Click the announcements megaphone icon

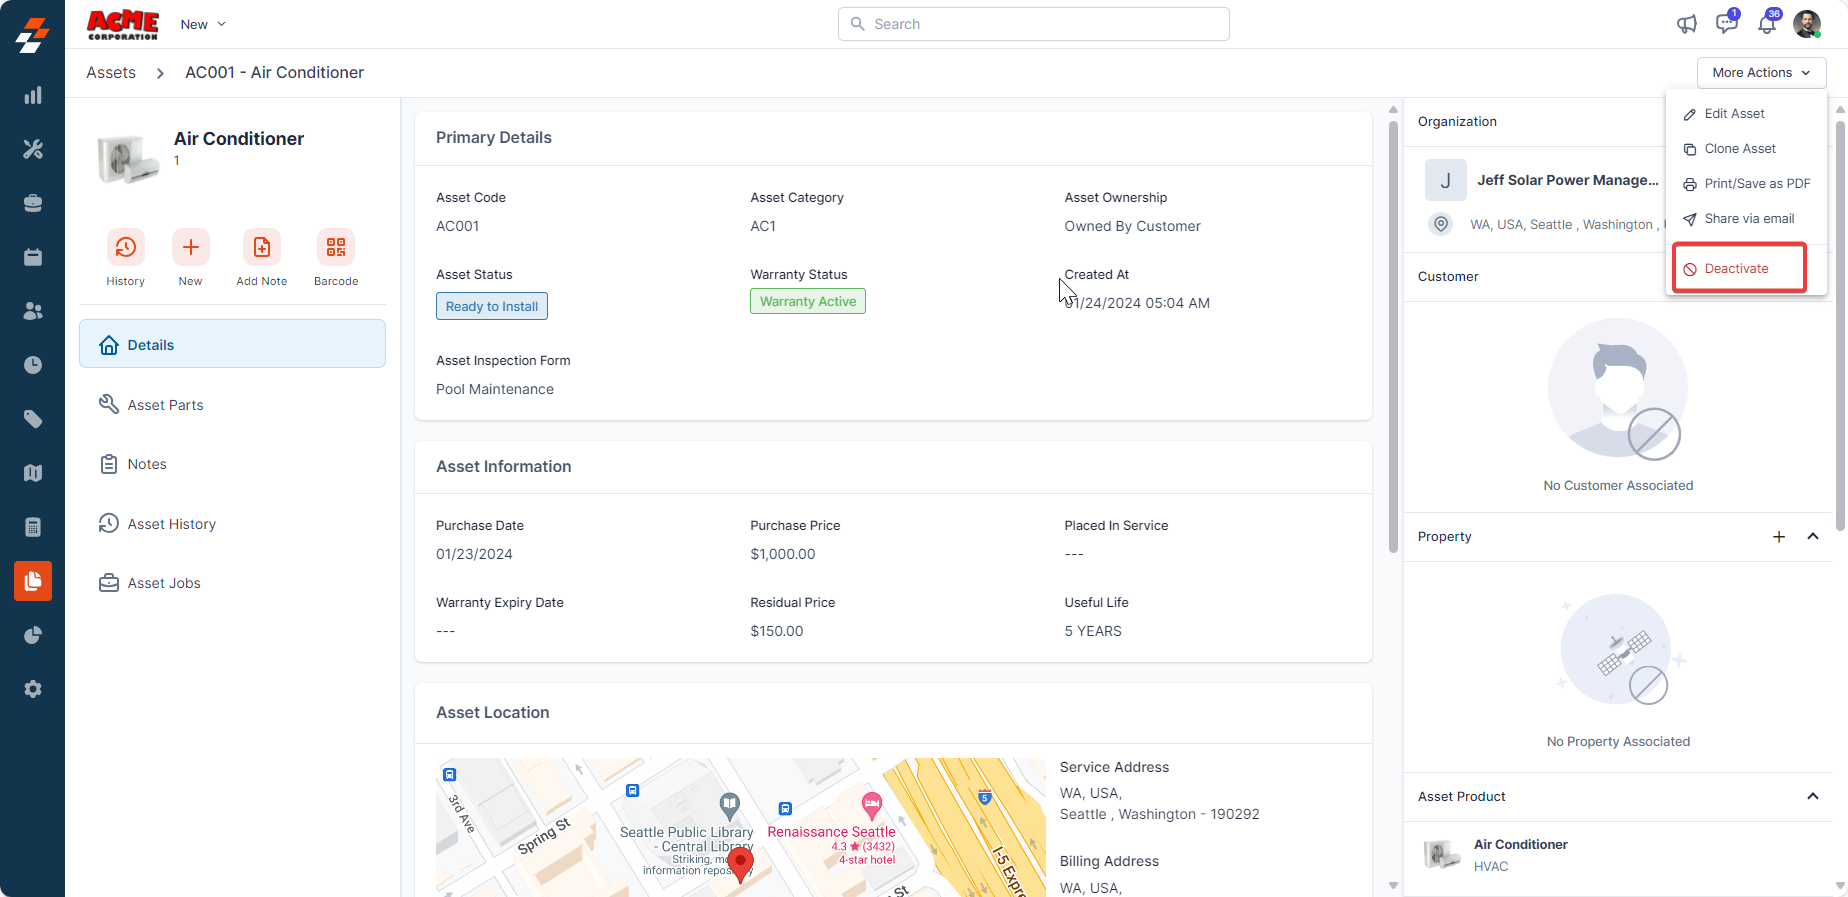point(1687,24)
